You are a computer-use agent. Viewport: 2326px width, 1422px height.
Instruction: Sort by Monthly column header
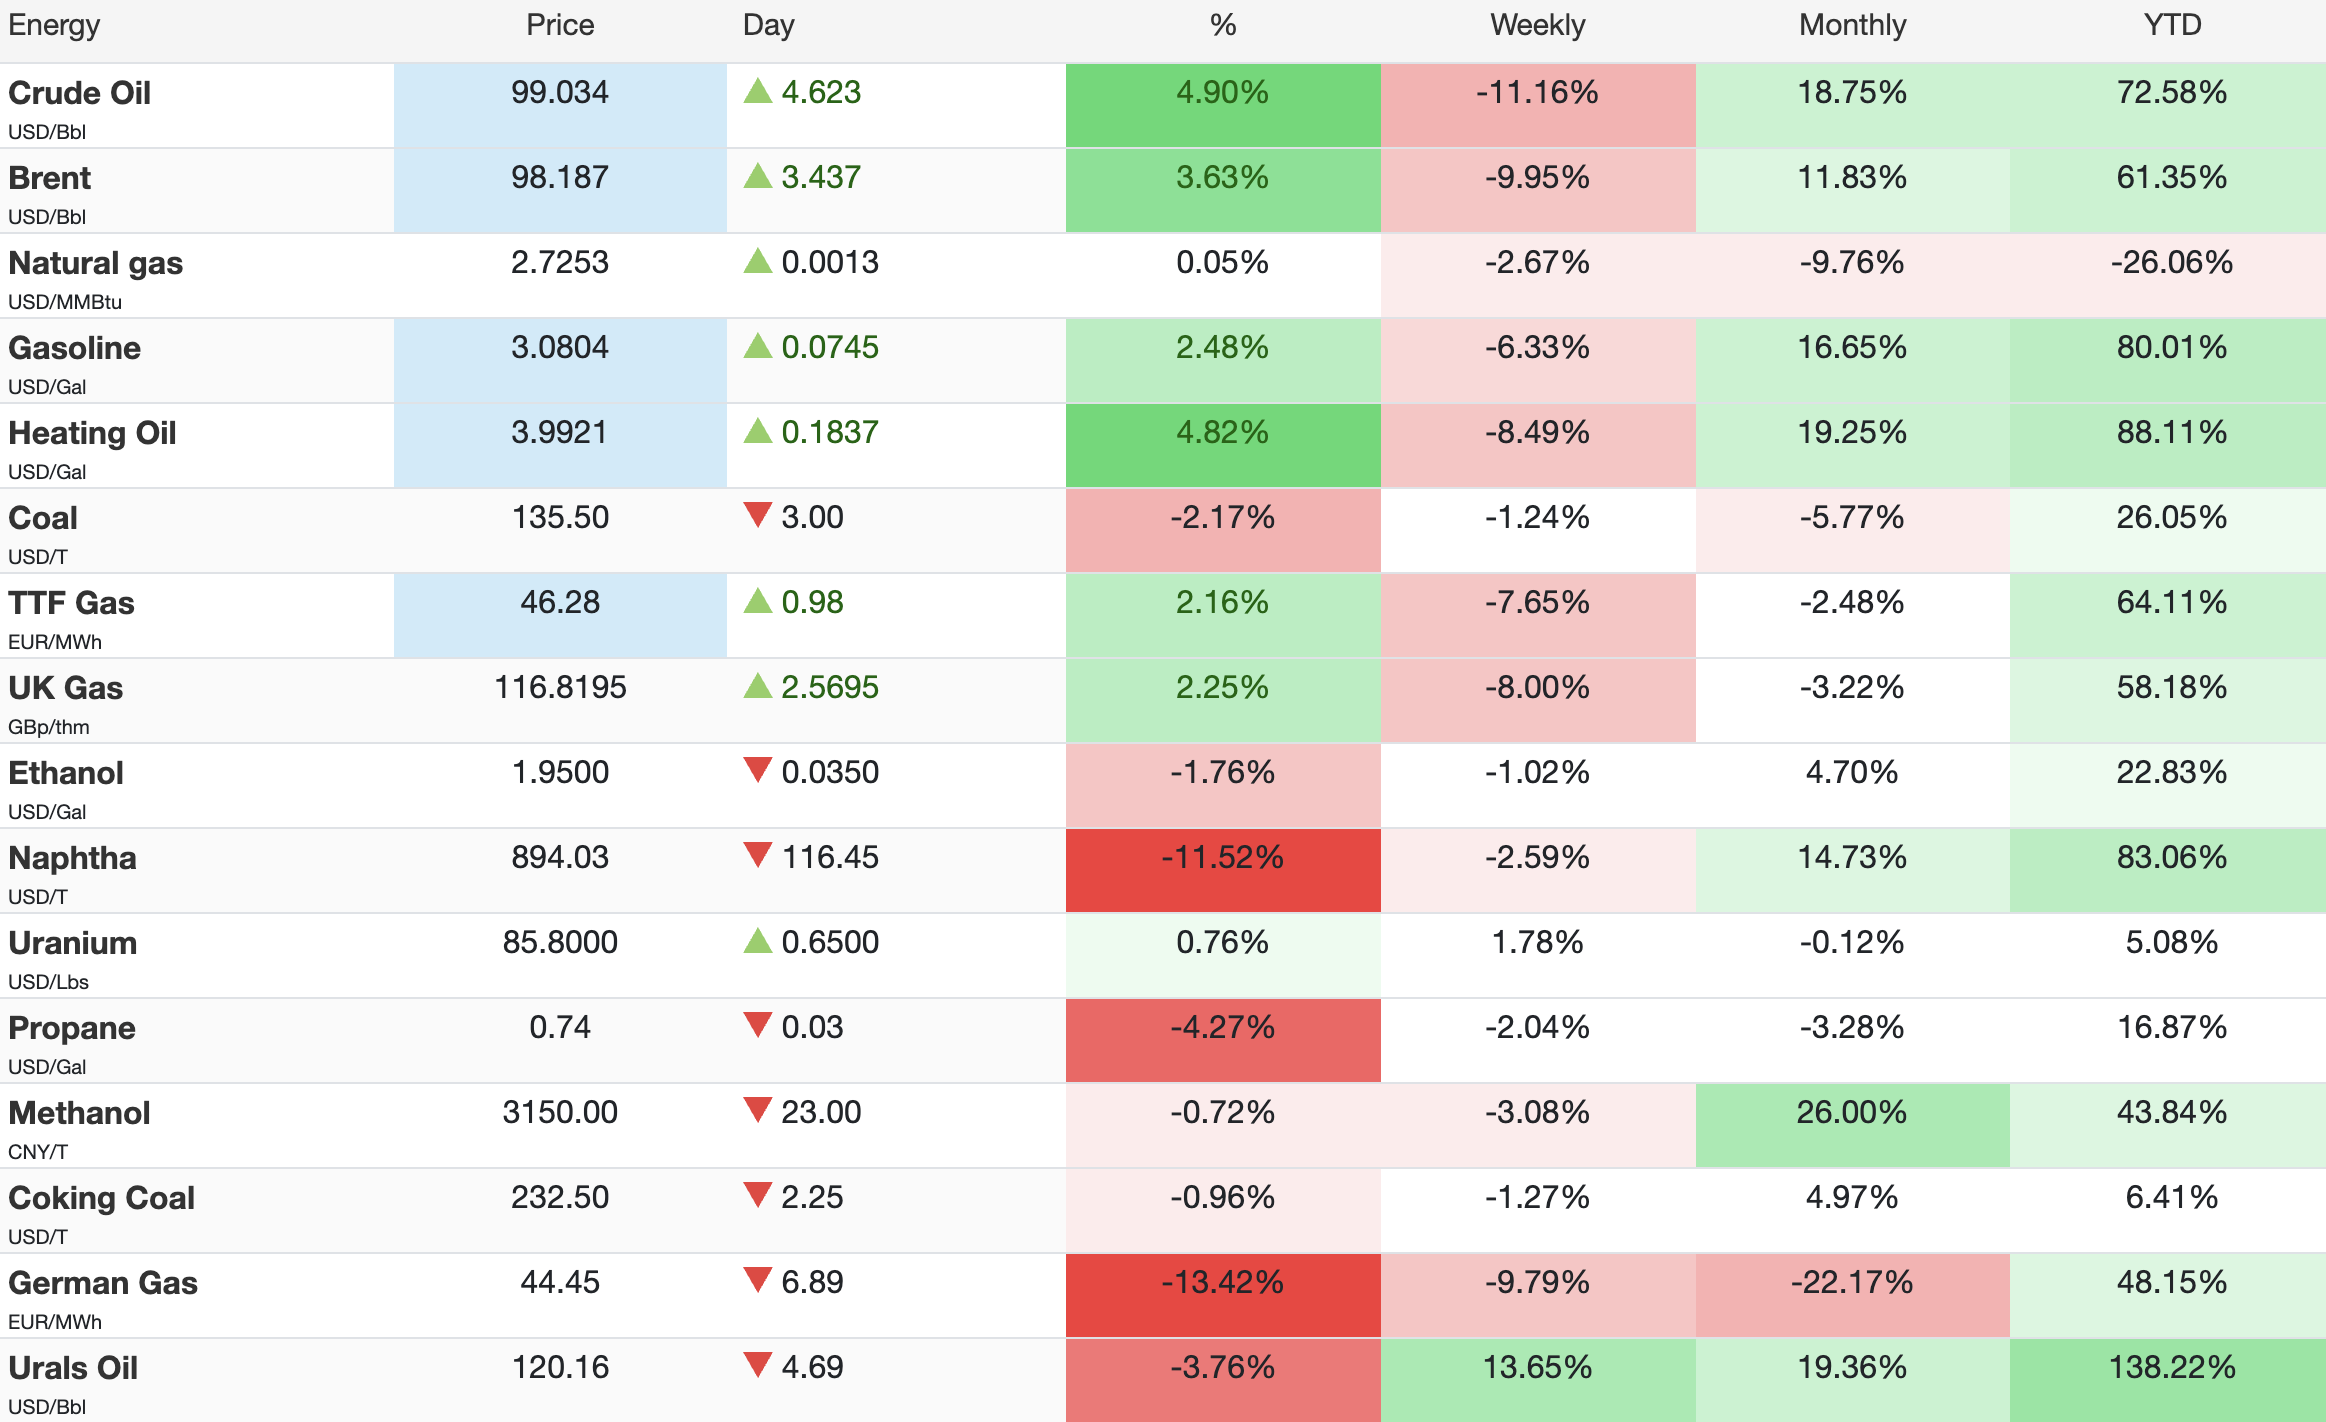pos(1852,25)
